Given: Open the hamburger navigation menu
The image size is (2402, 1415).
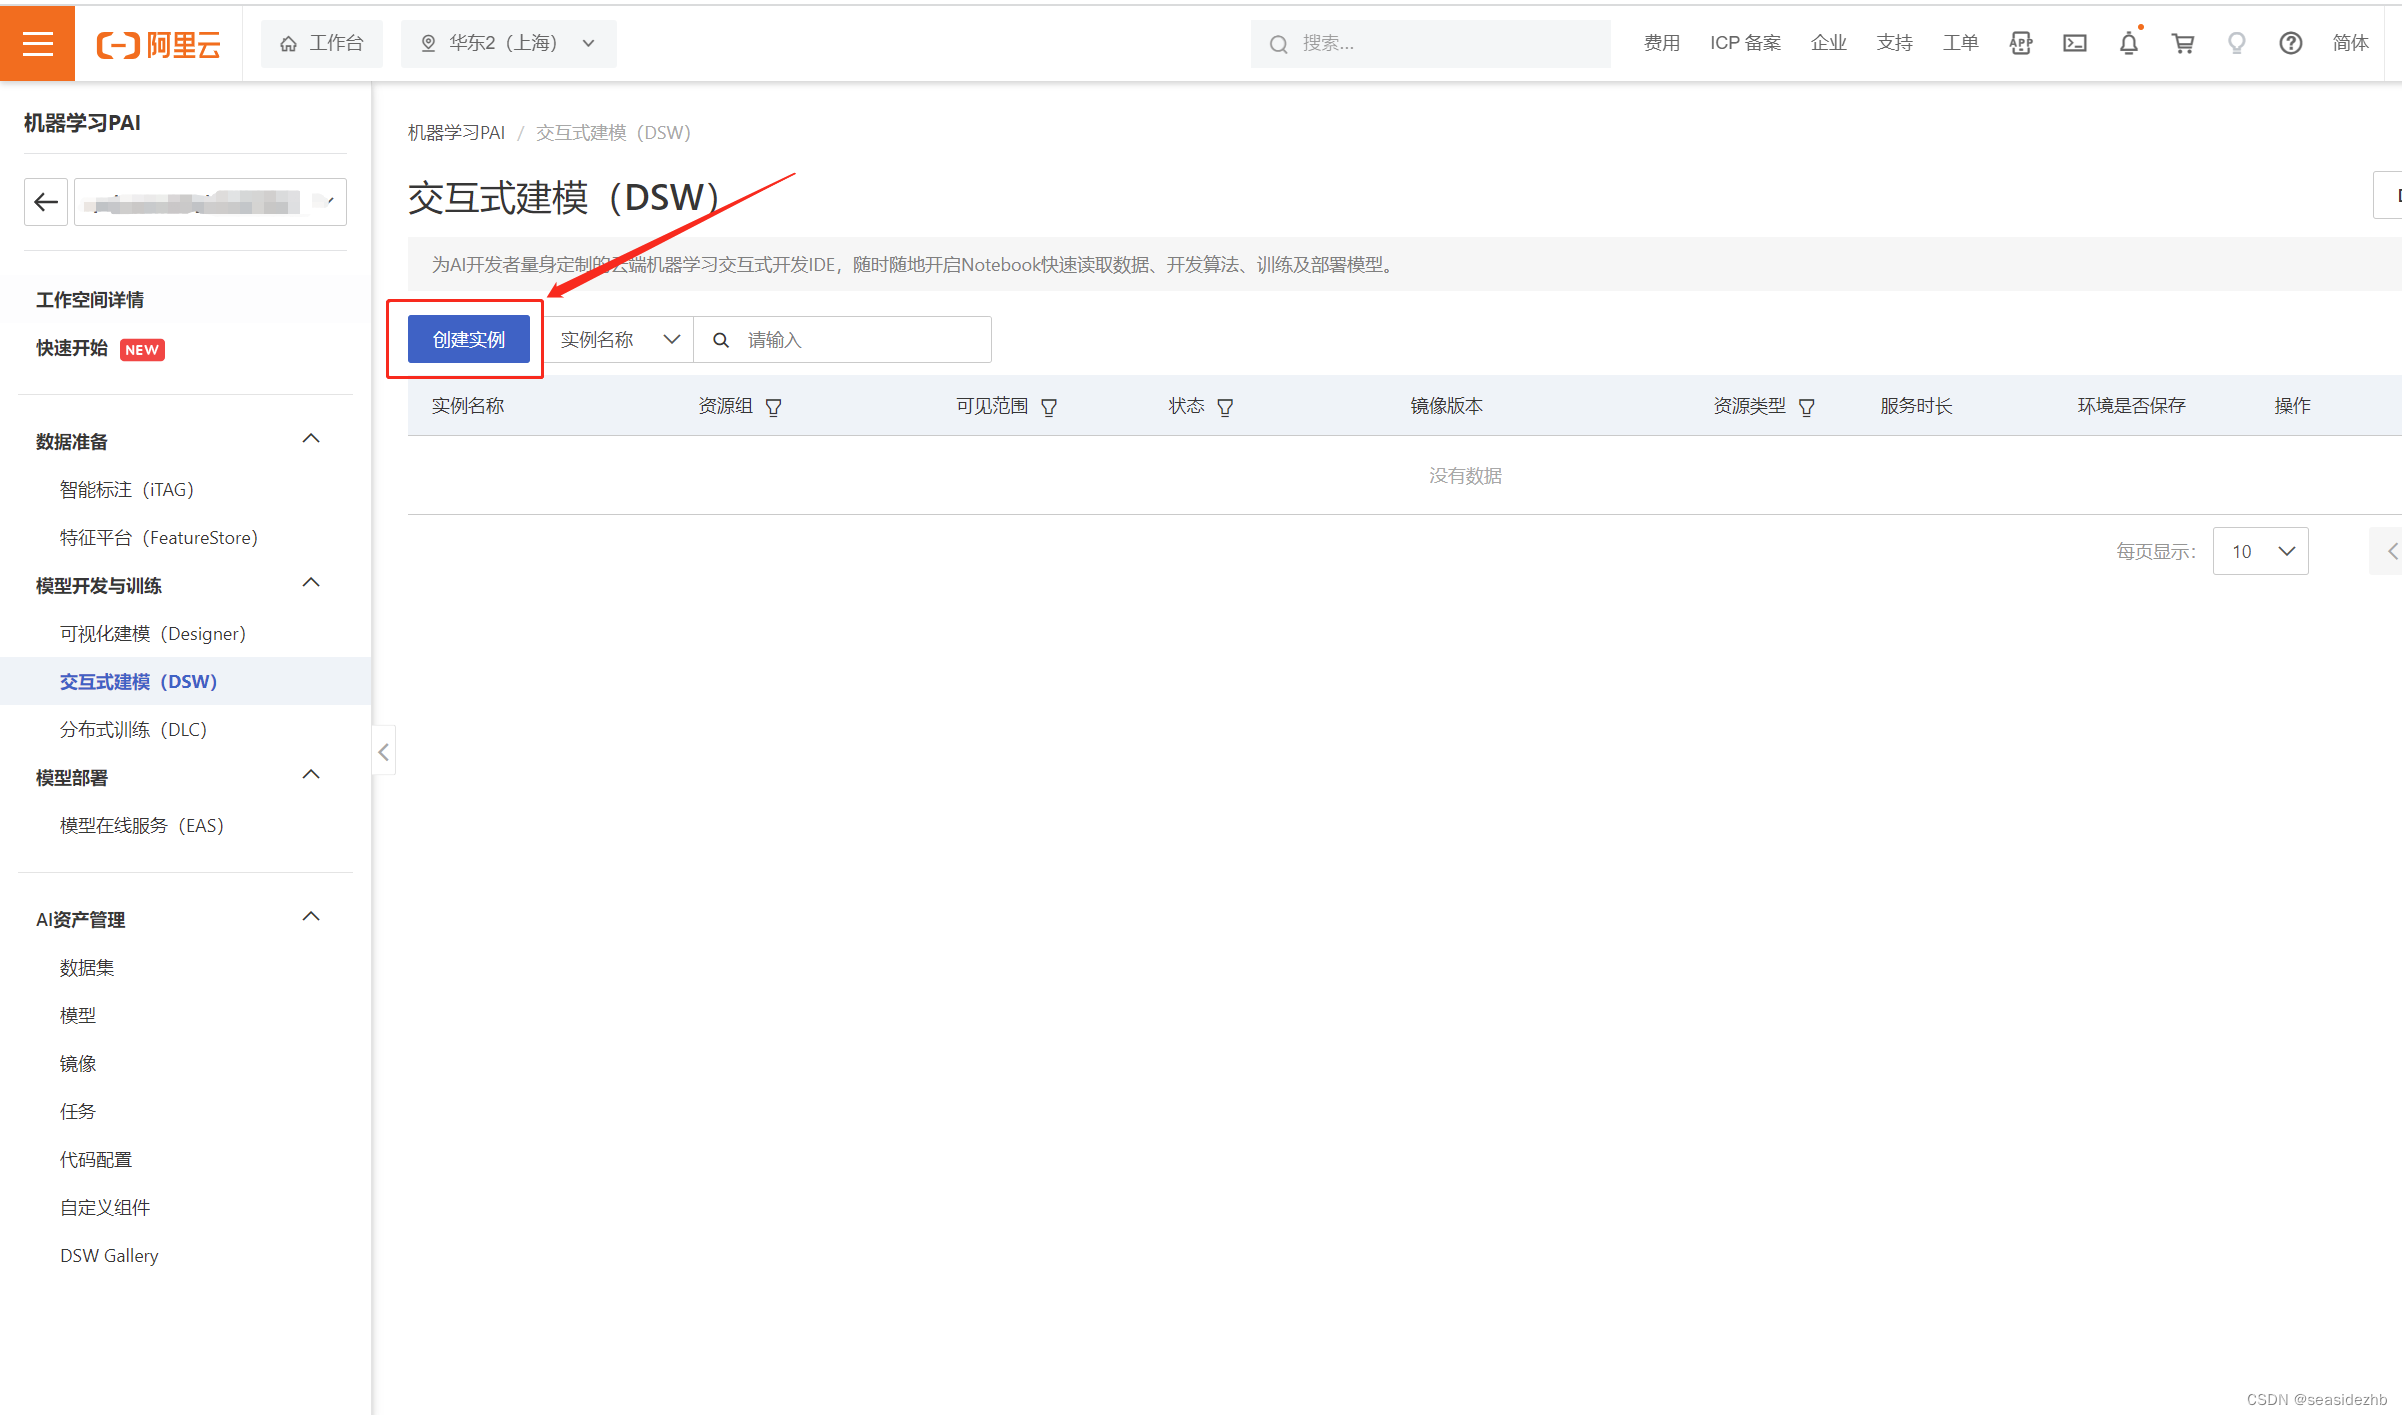Looking at the screenshot, I should click(37, 42).
